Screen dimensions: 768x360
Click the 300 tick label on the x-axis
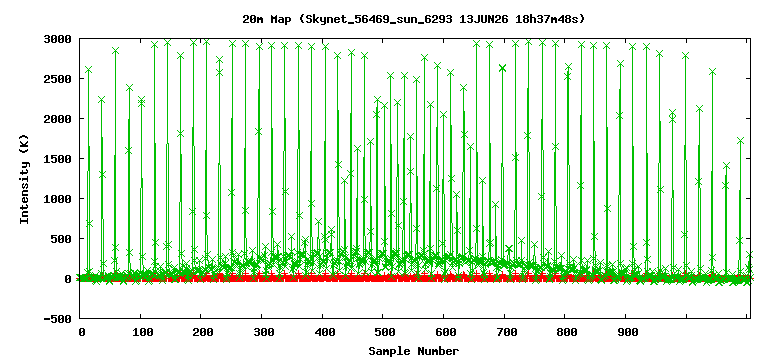[263, 332]
